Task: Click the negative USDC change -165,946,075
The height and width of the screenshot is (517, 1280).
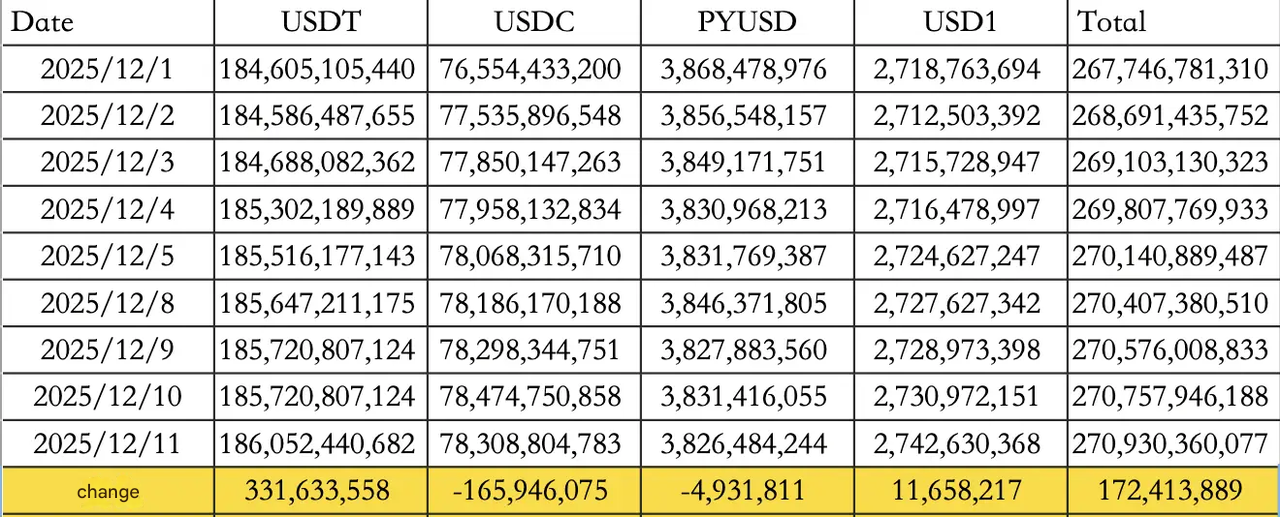Action: tap(531, 491)
